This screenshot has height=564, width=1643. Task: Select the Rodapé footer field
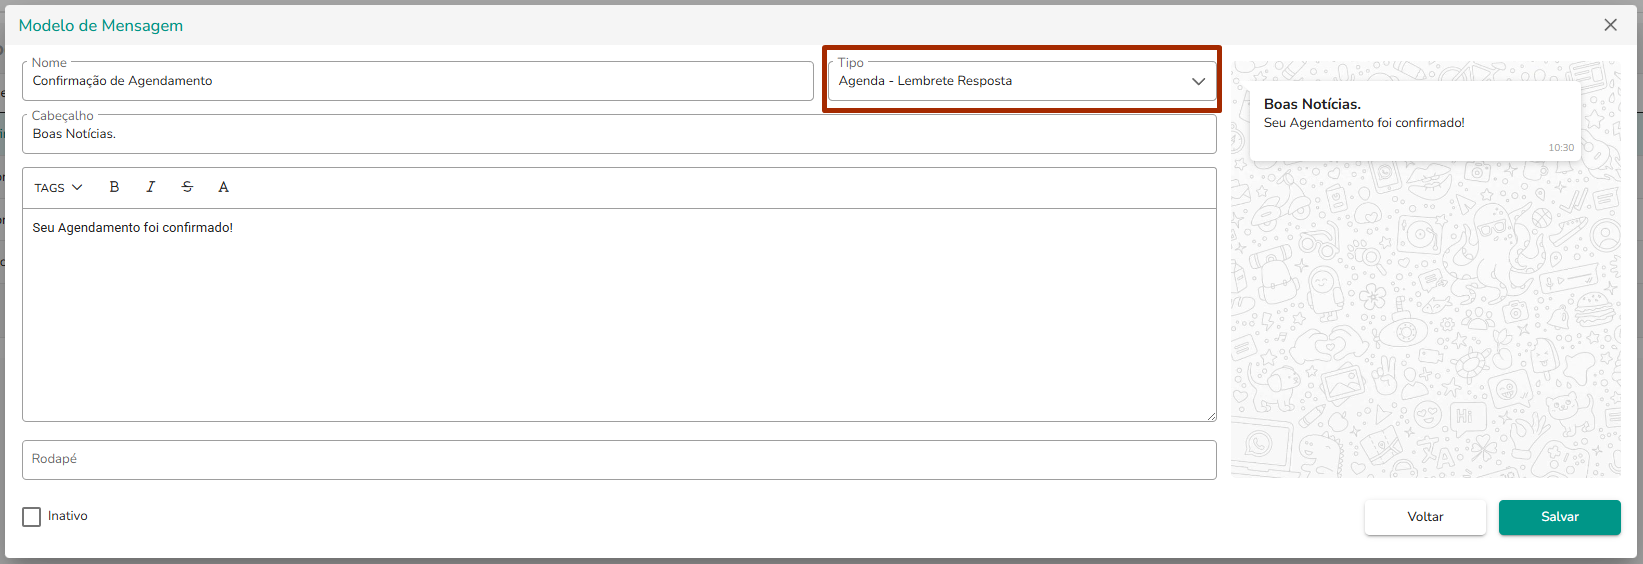pyautogui.click(x=618, y=460)
